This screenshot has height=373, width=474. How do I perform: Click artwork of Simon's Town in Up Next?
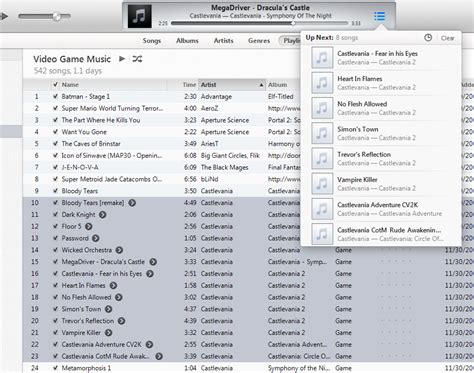pos(322,133)
